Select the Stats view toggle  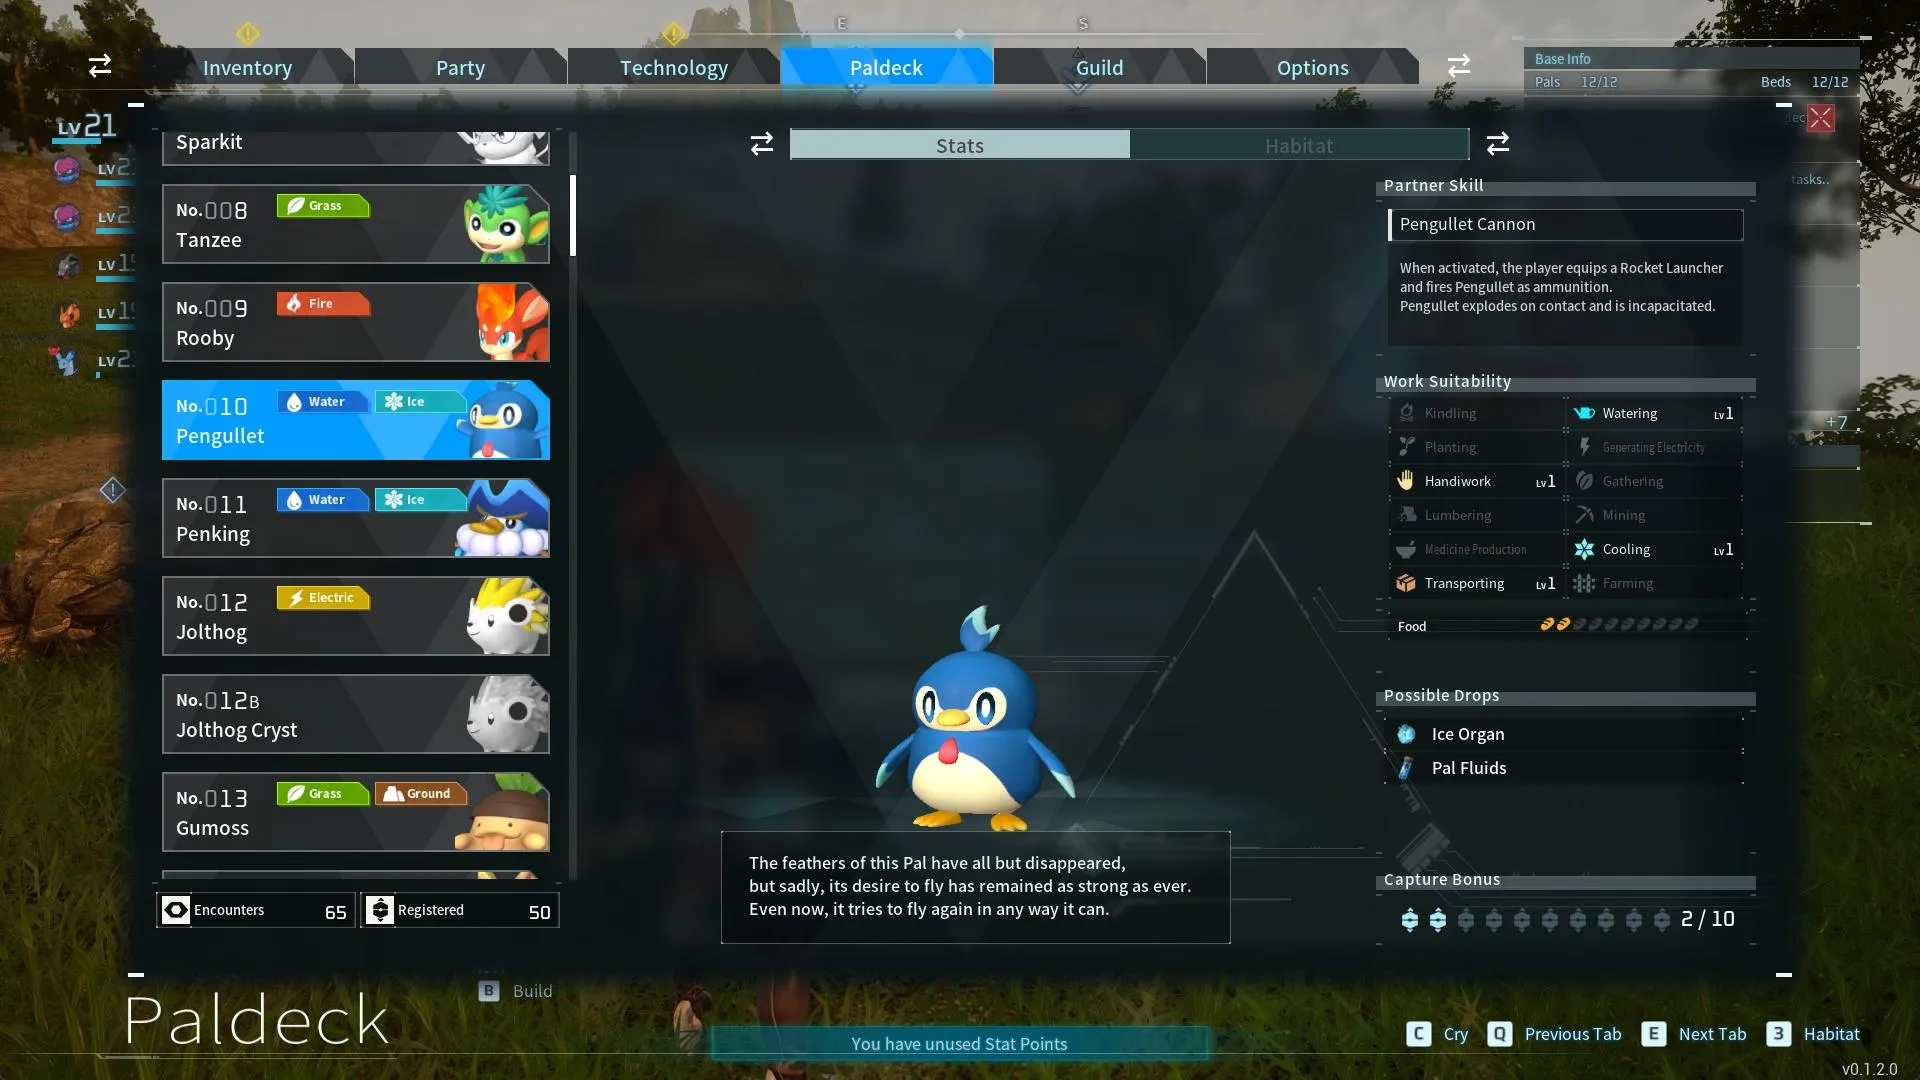pyautogui.click(x=959, y=146)
